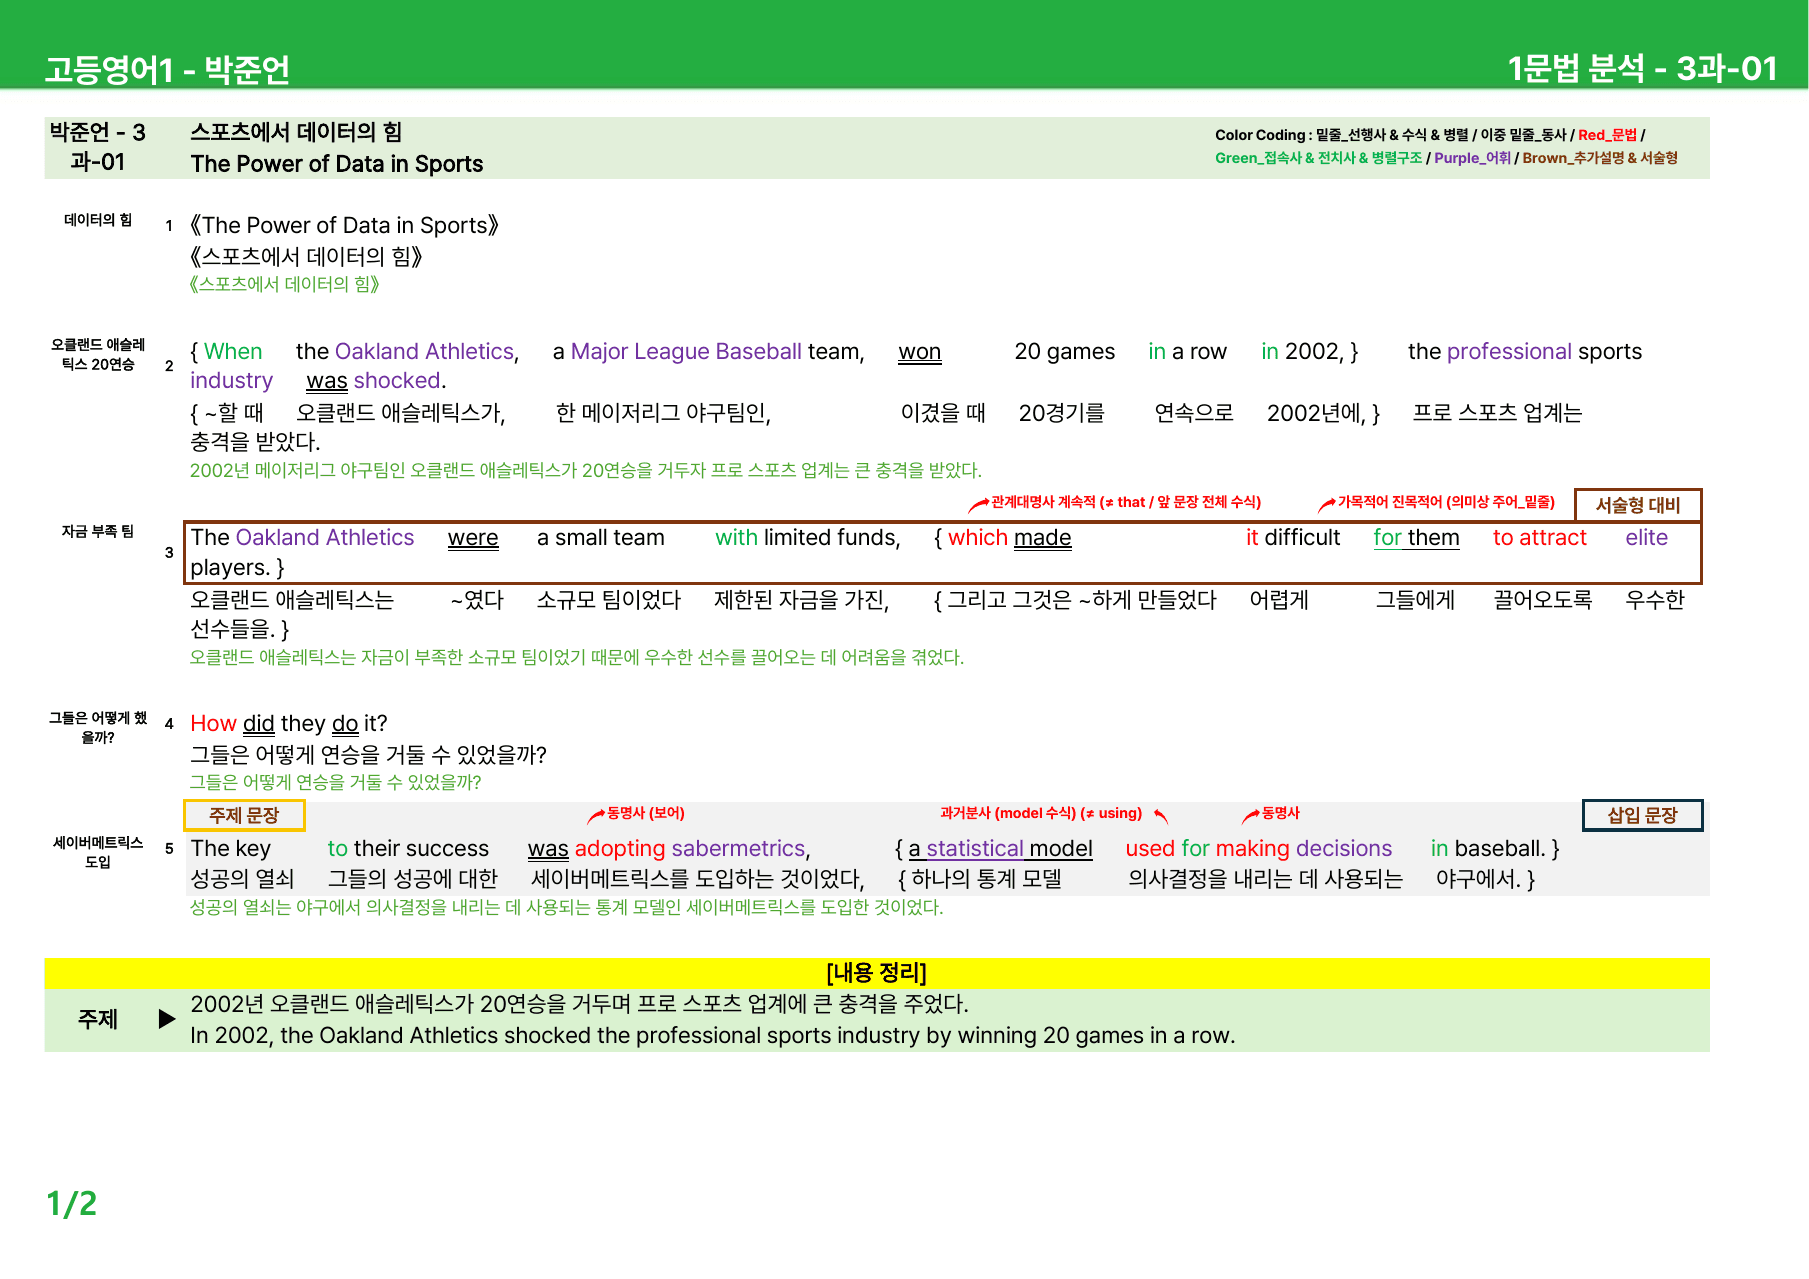This screenshot has height=1279, width=1809.
Task: Click purple phrase Major League Baseball
Action: (x=686, y=351)
